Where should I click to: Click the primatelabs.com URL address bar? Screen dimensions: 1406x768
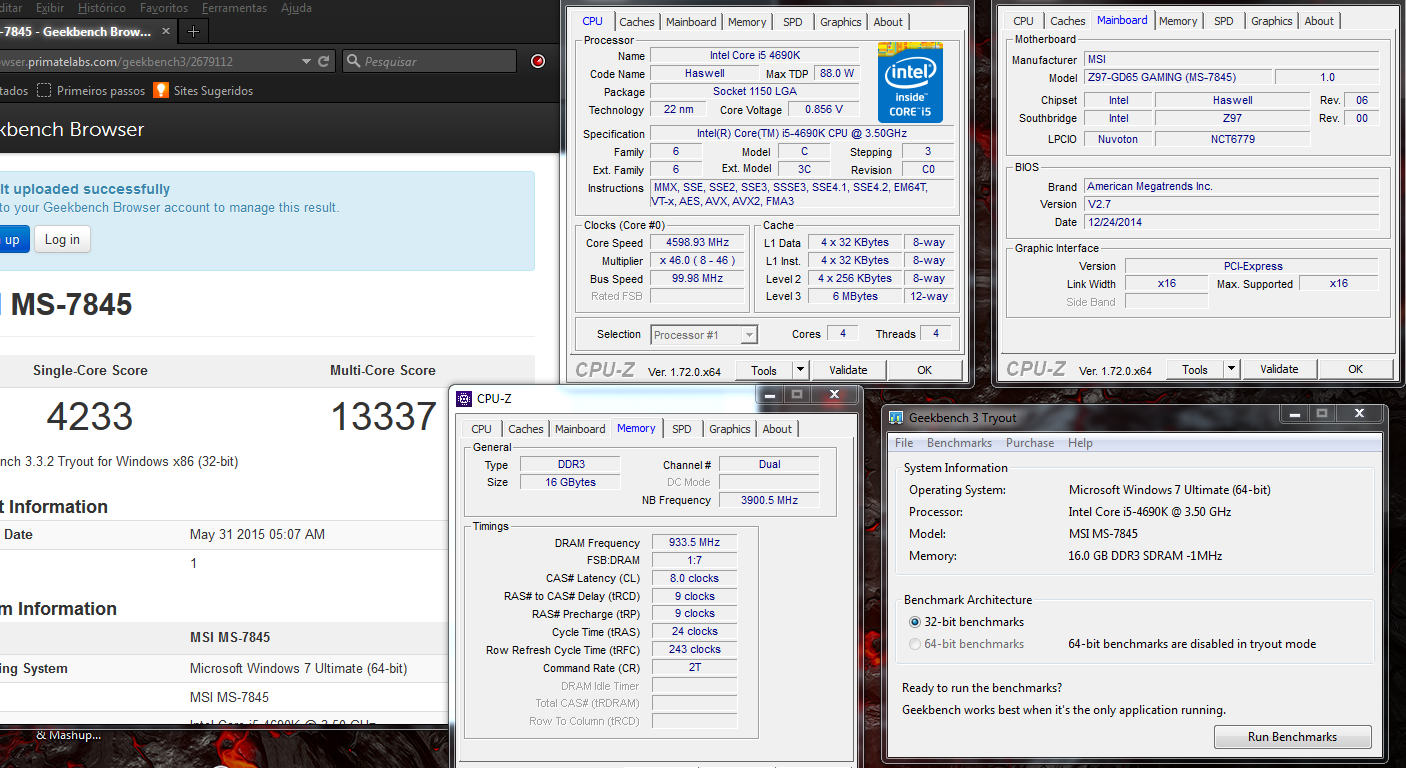[x=148, y=62]
